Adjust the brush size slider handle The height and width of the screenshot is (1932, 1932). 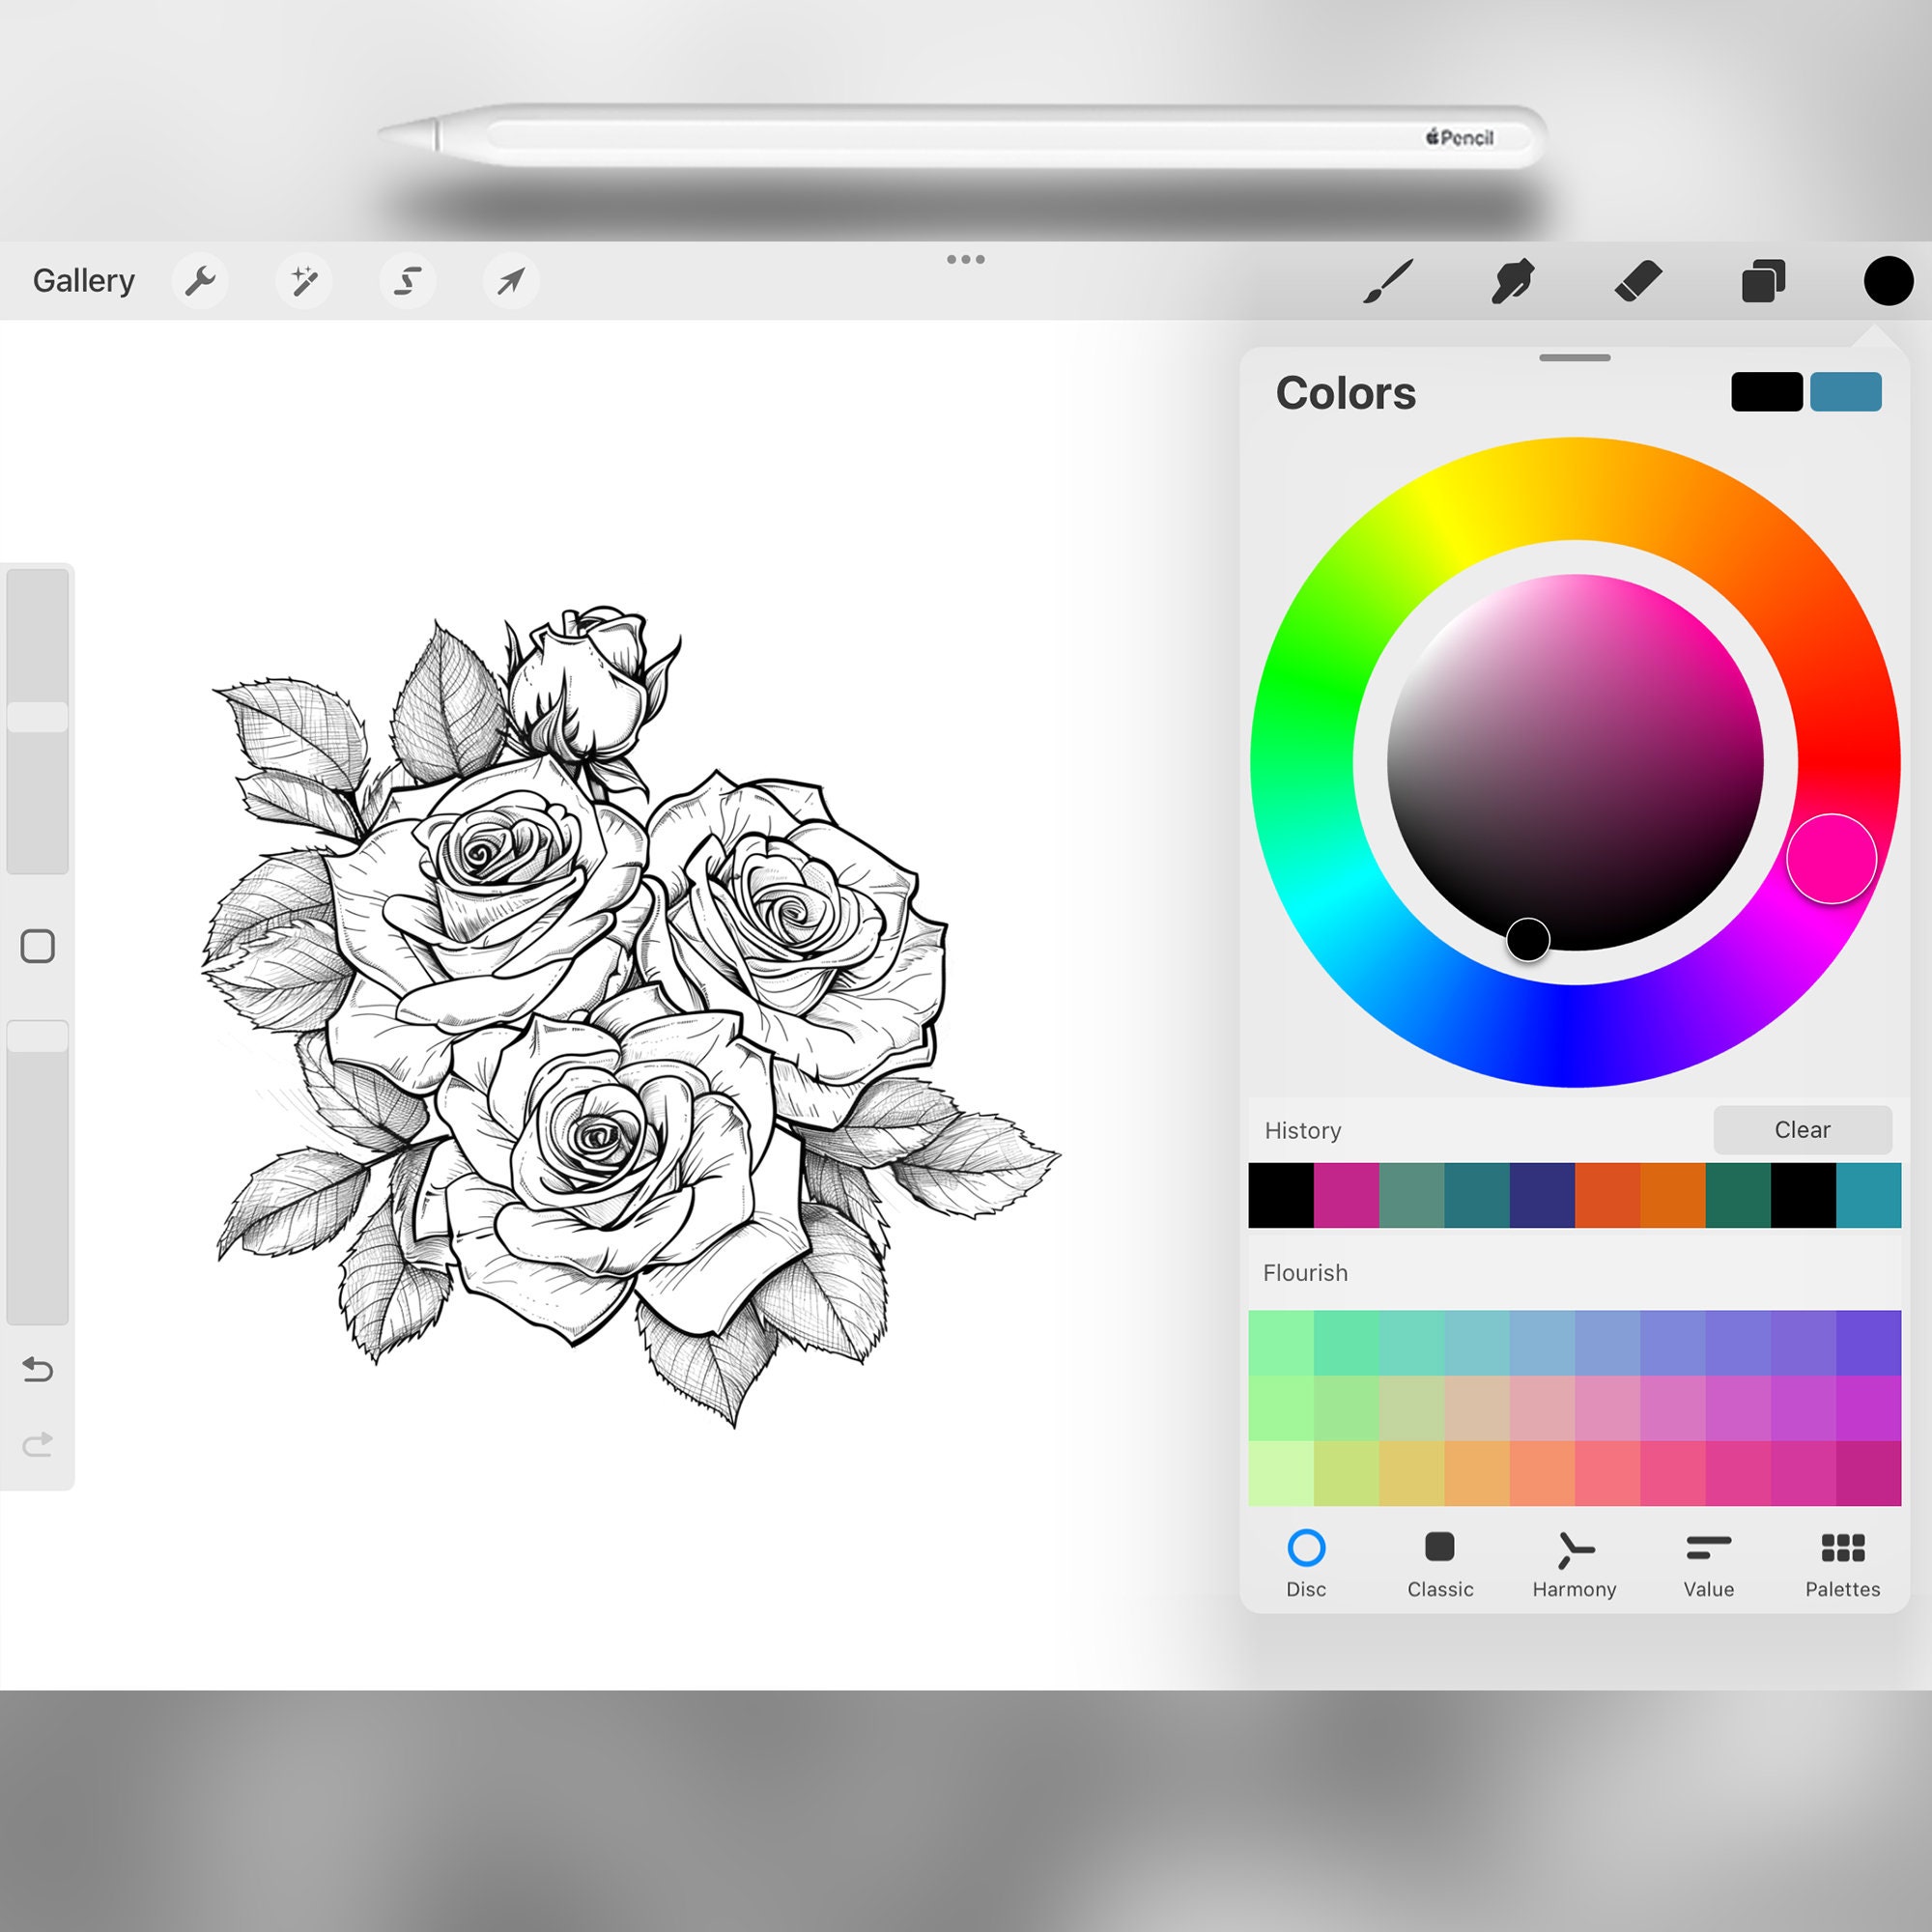pos(38,717)
